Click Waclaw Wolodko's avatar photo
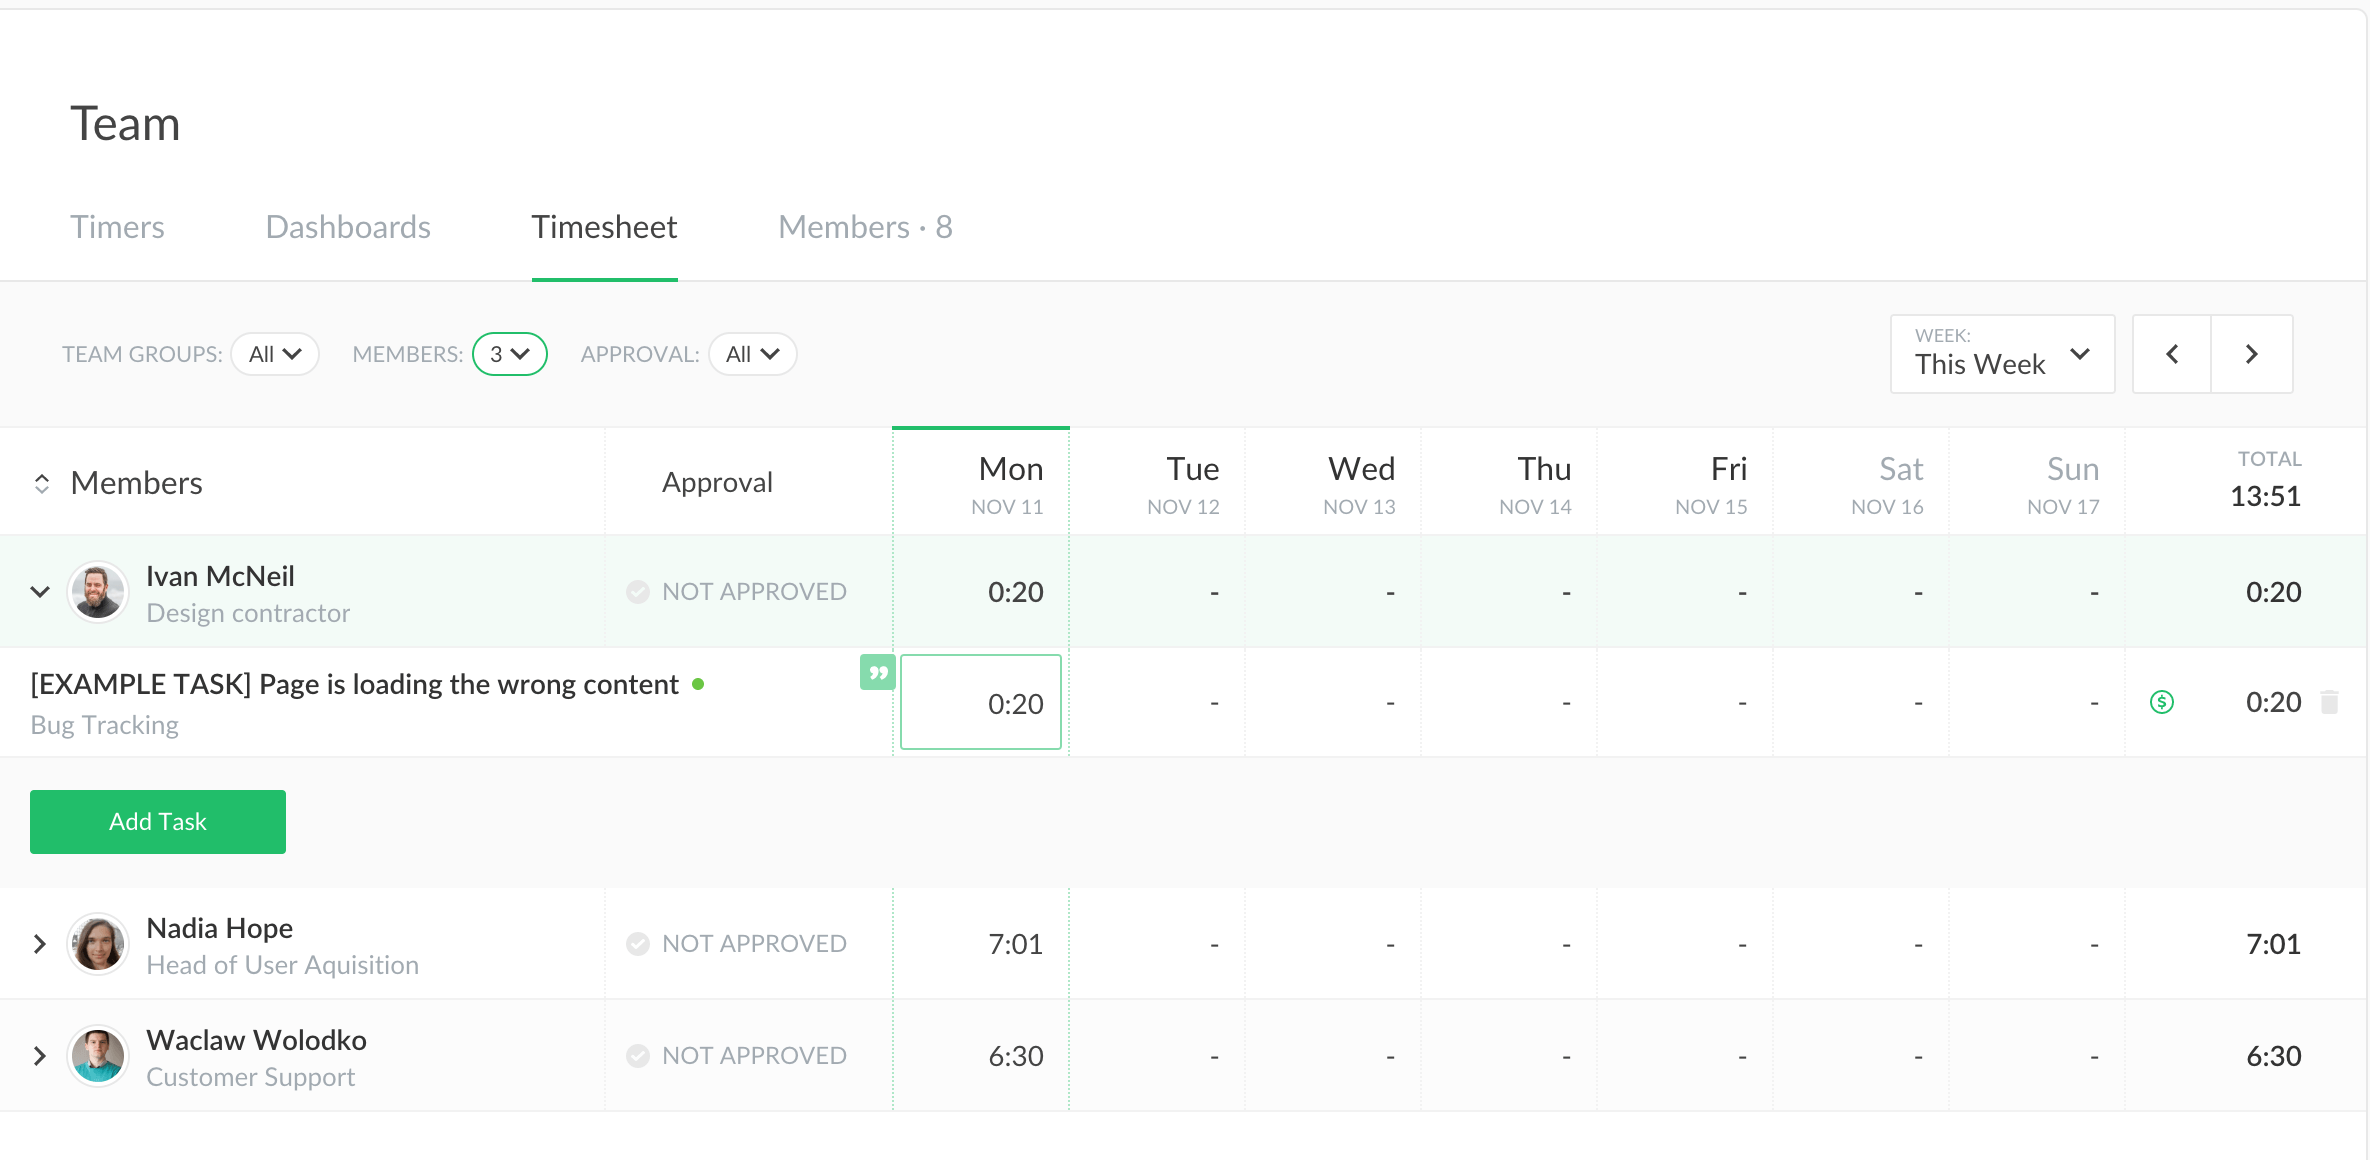Image resolution: width=2370 pixels, height=1160 pixels. tap(98, 1056)
